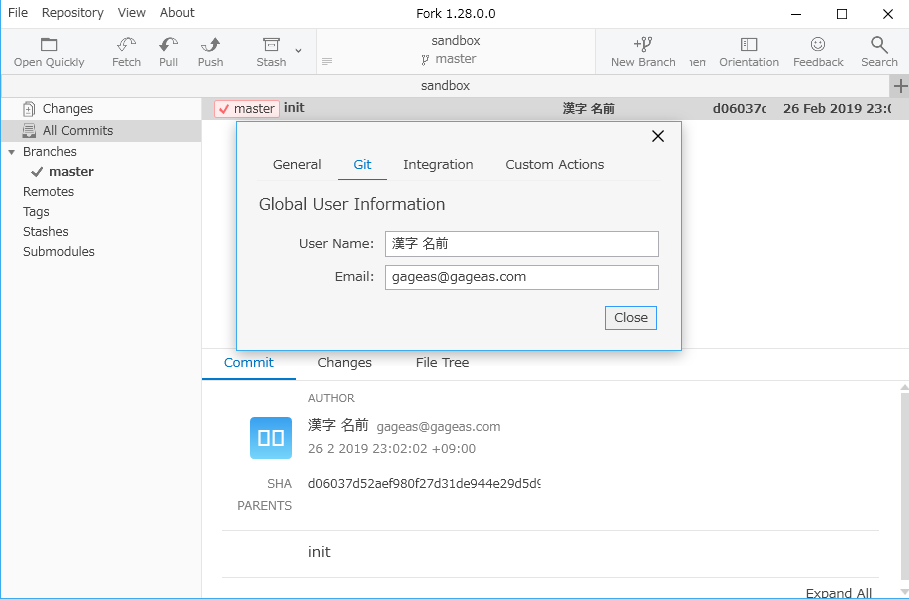This screenshot has height=599, width=909.
Task: Click the blue author avatar
Action: [271, 438]
